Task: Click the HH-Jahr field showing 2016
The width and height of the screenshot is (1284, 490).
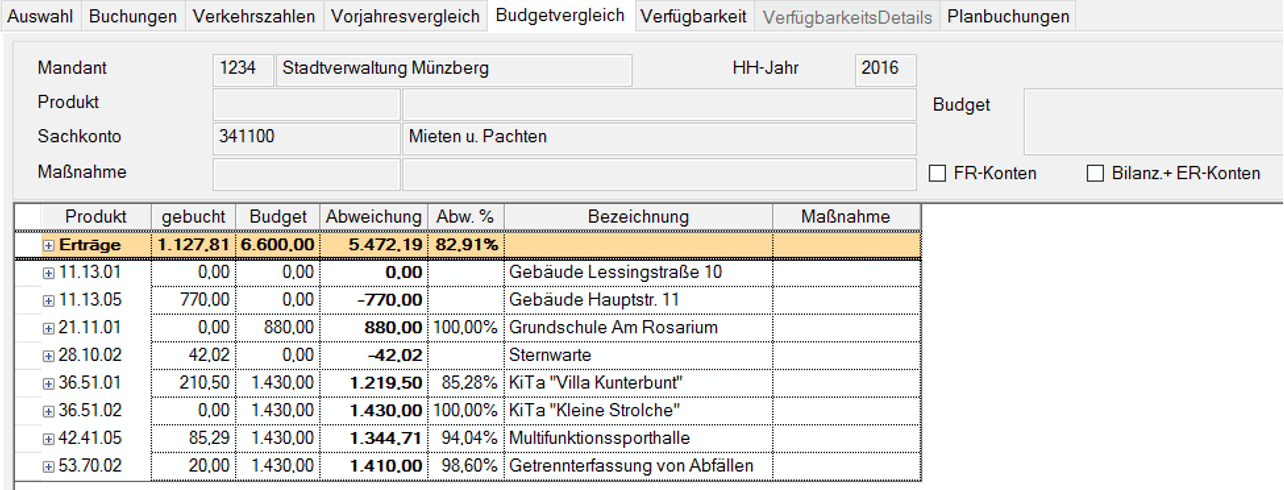Action: (885, 69)
